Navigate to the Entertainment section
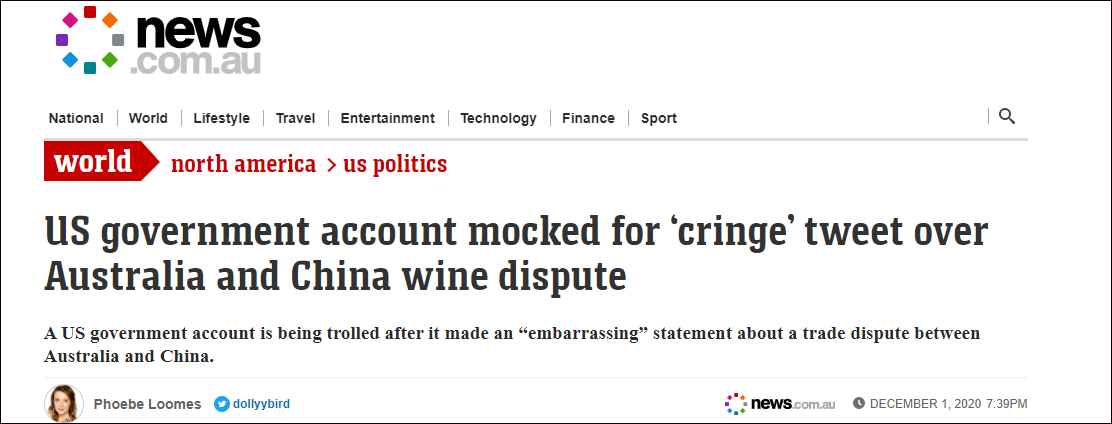1112x424 pixels. (387, 118)
